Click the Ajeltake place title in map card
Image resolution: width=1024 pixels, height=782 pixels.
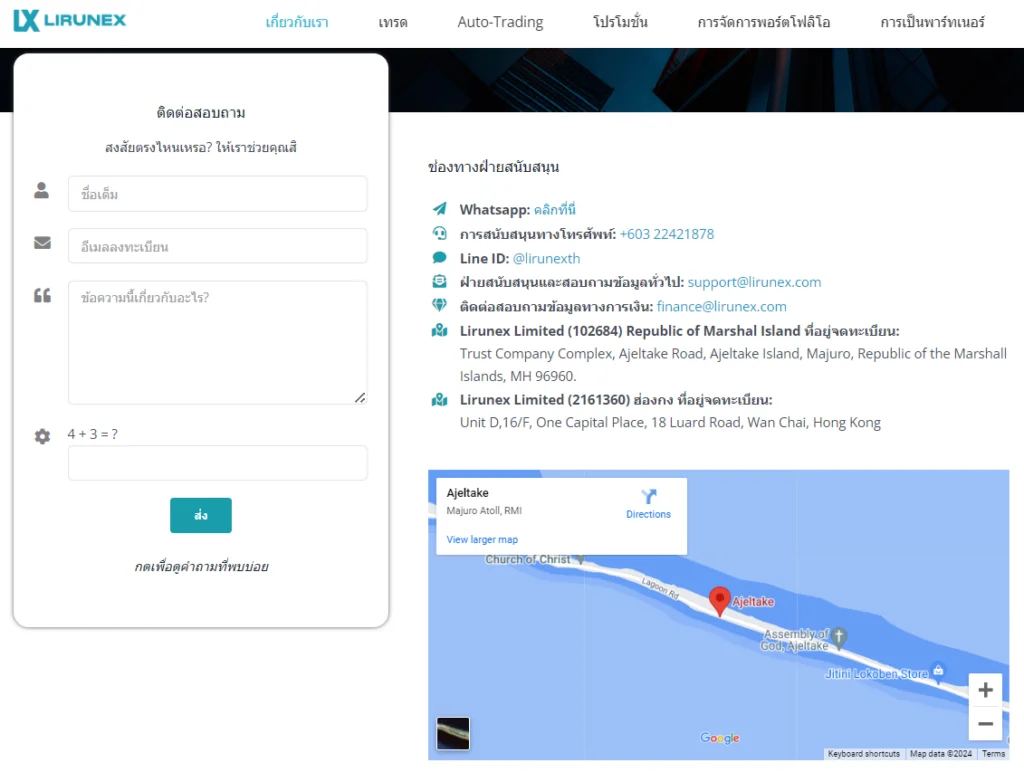pos(468,493)
